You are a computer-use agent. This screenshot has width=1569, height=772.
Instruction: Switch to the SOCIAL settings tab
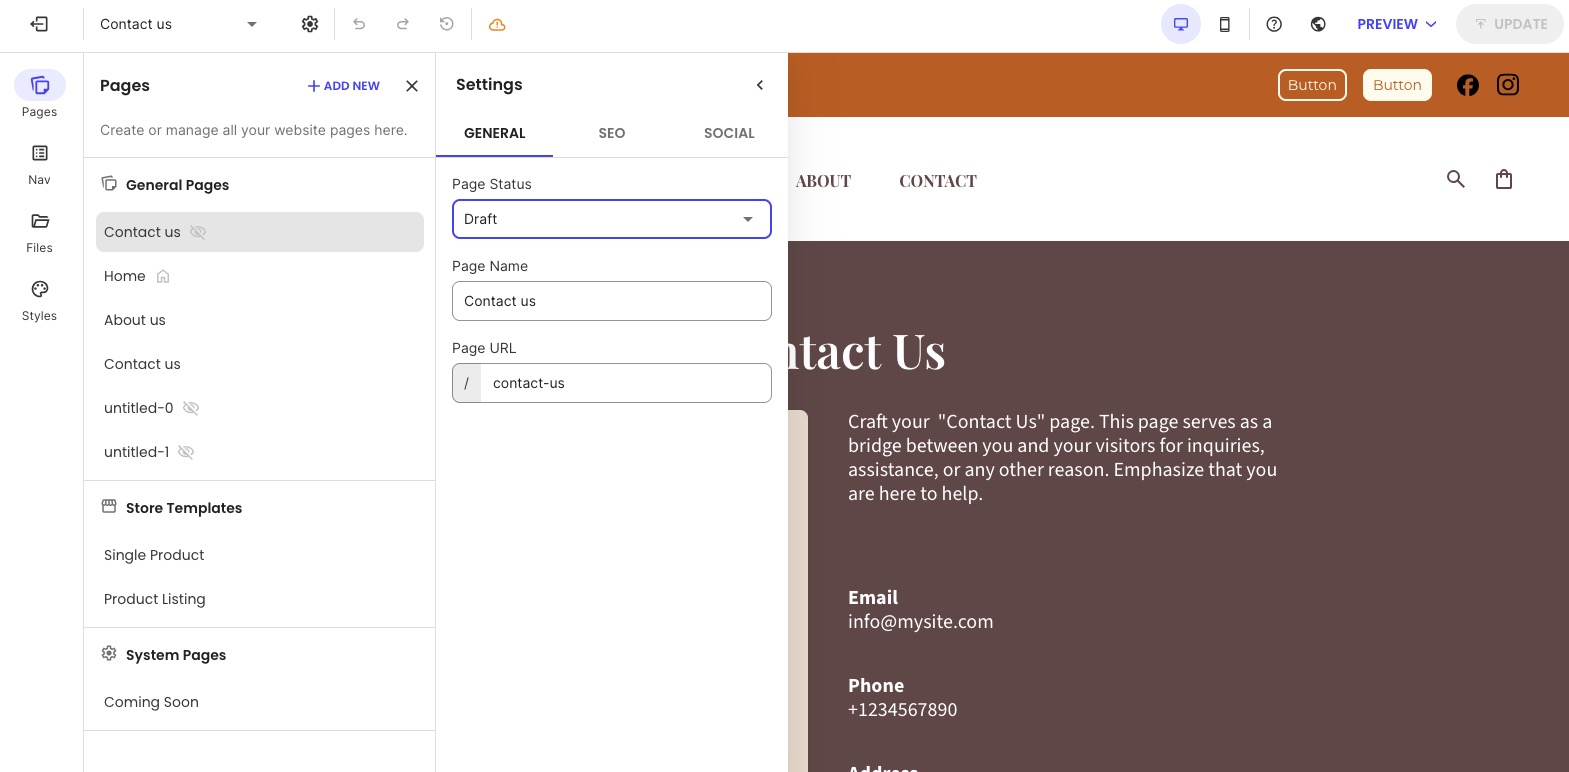coord(729,133)
